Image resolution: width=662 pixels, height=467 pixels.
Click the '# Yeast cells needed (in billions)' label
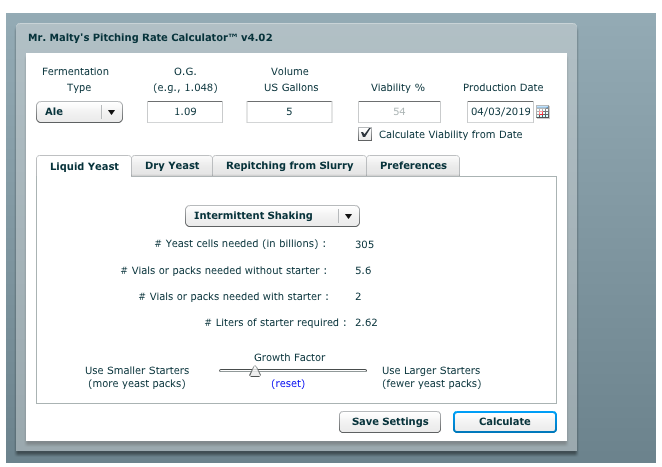240,244
